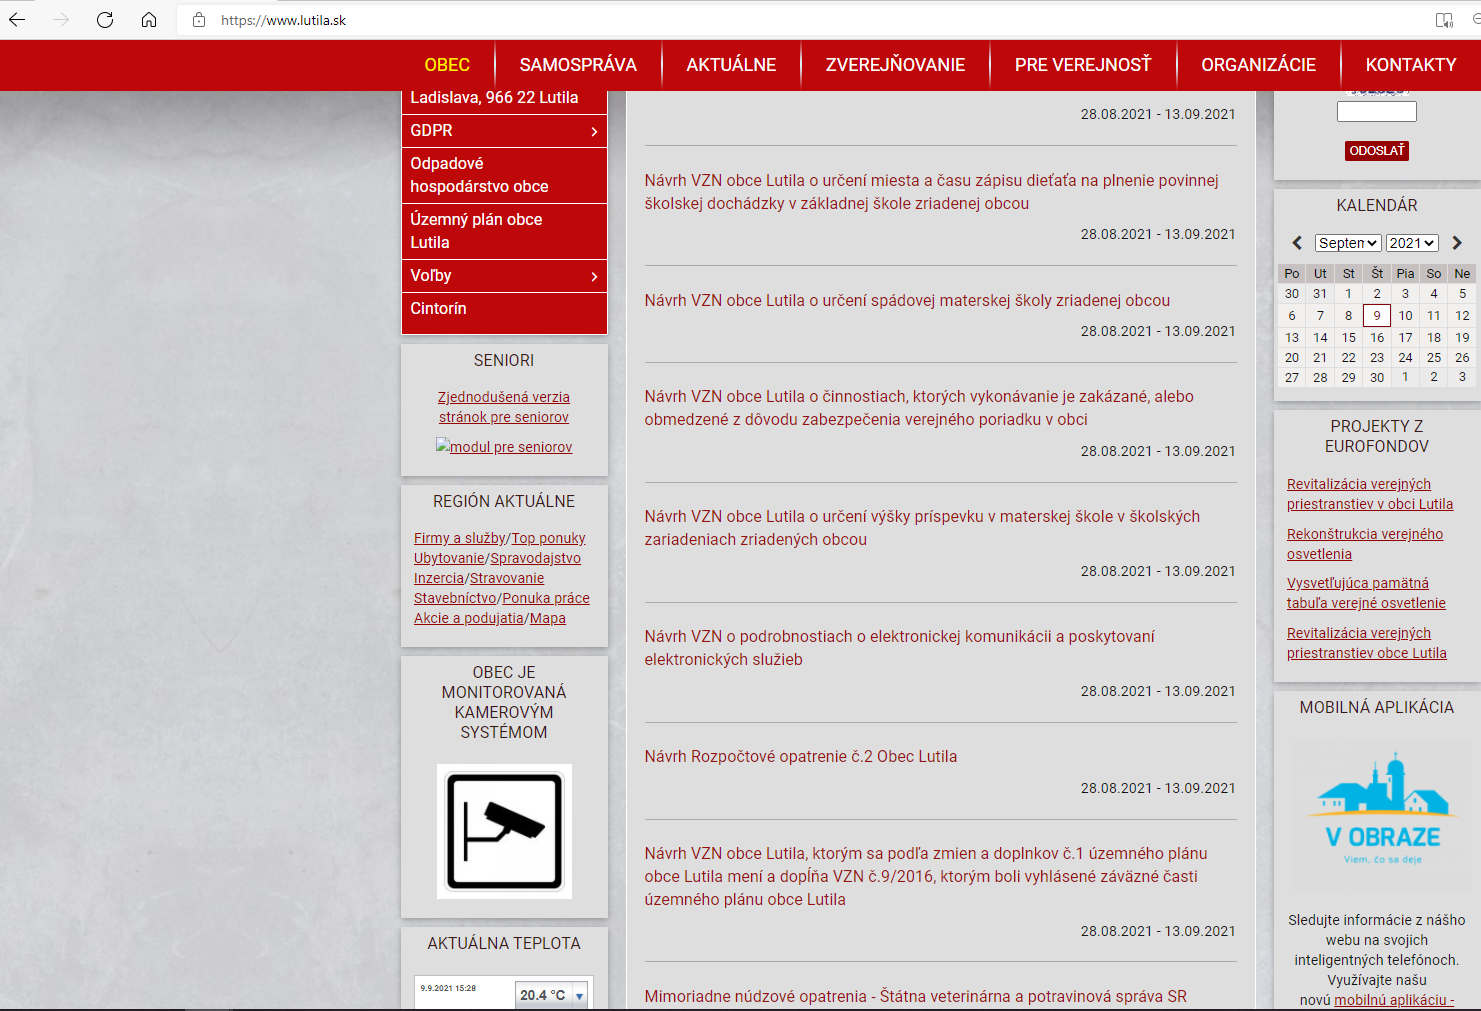Open Firmy a služby link
This screenshot has width=1481, height=1011.
[460, 538]
